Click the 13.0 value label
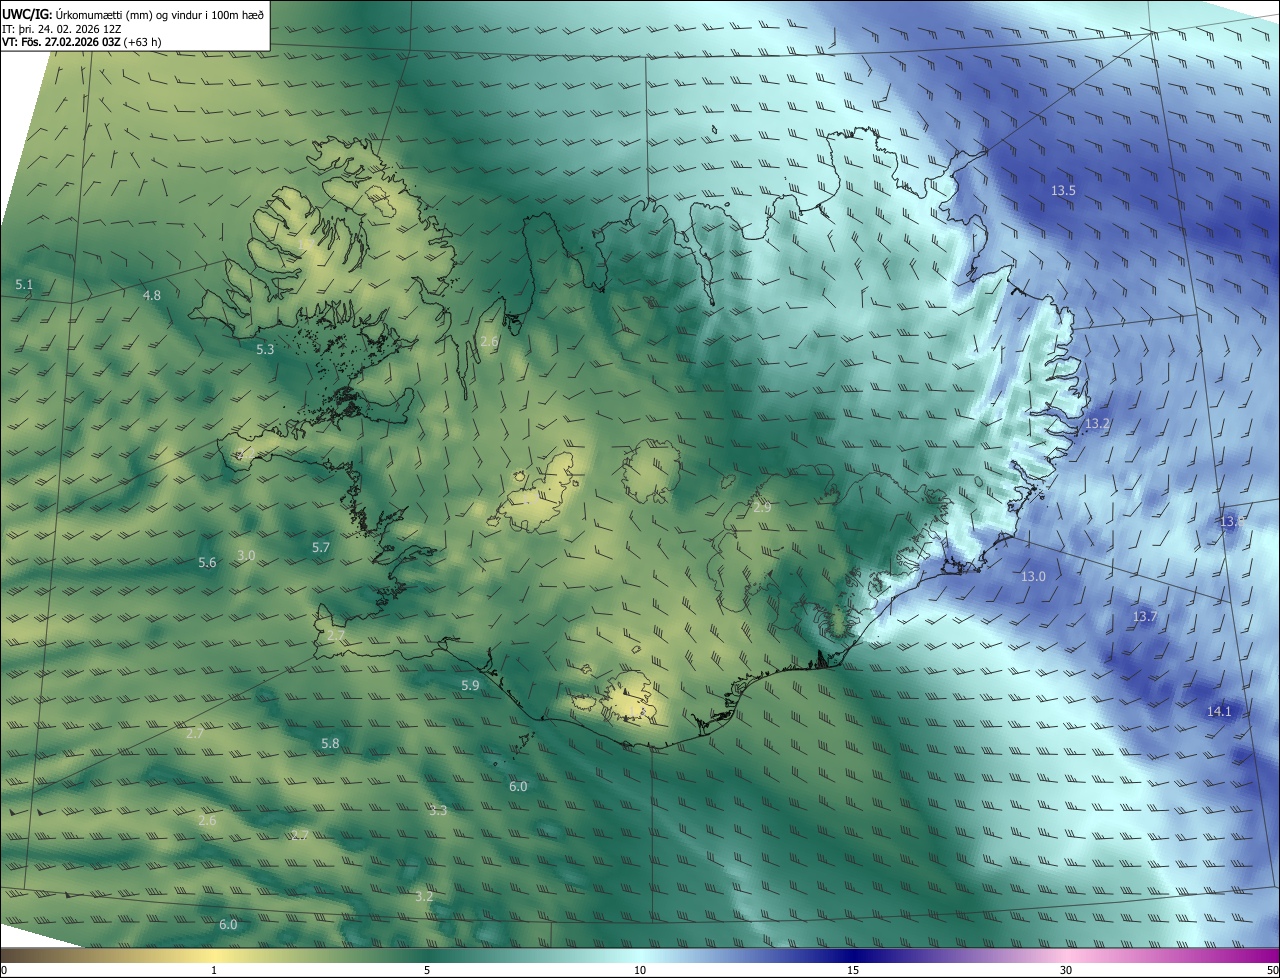1280x978 pixels. (1033, 577)
